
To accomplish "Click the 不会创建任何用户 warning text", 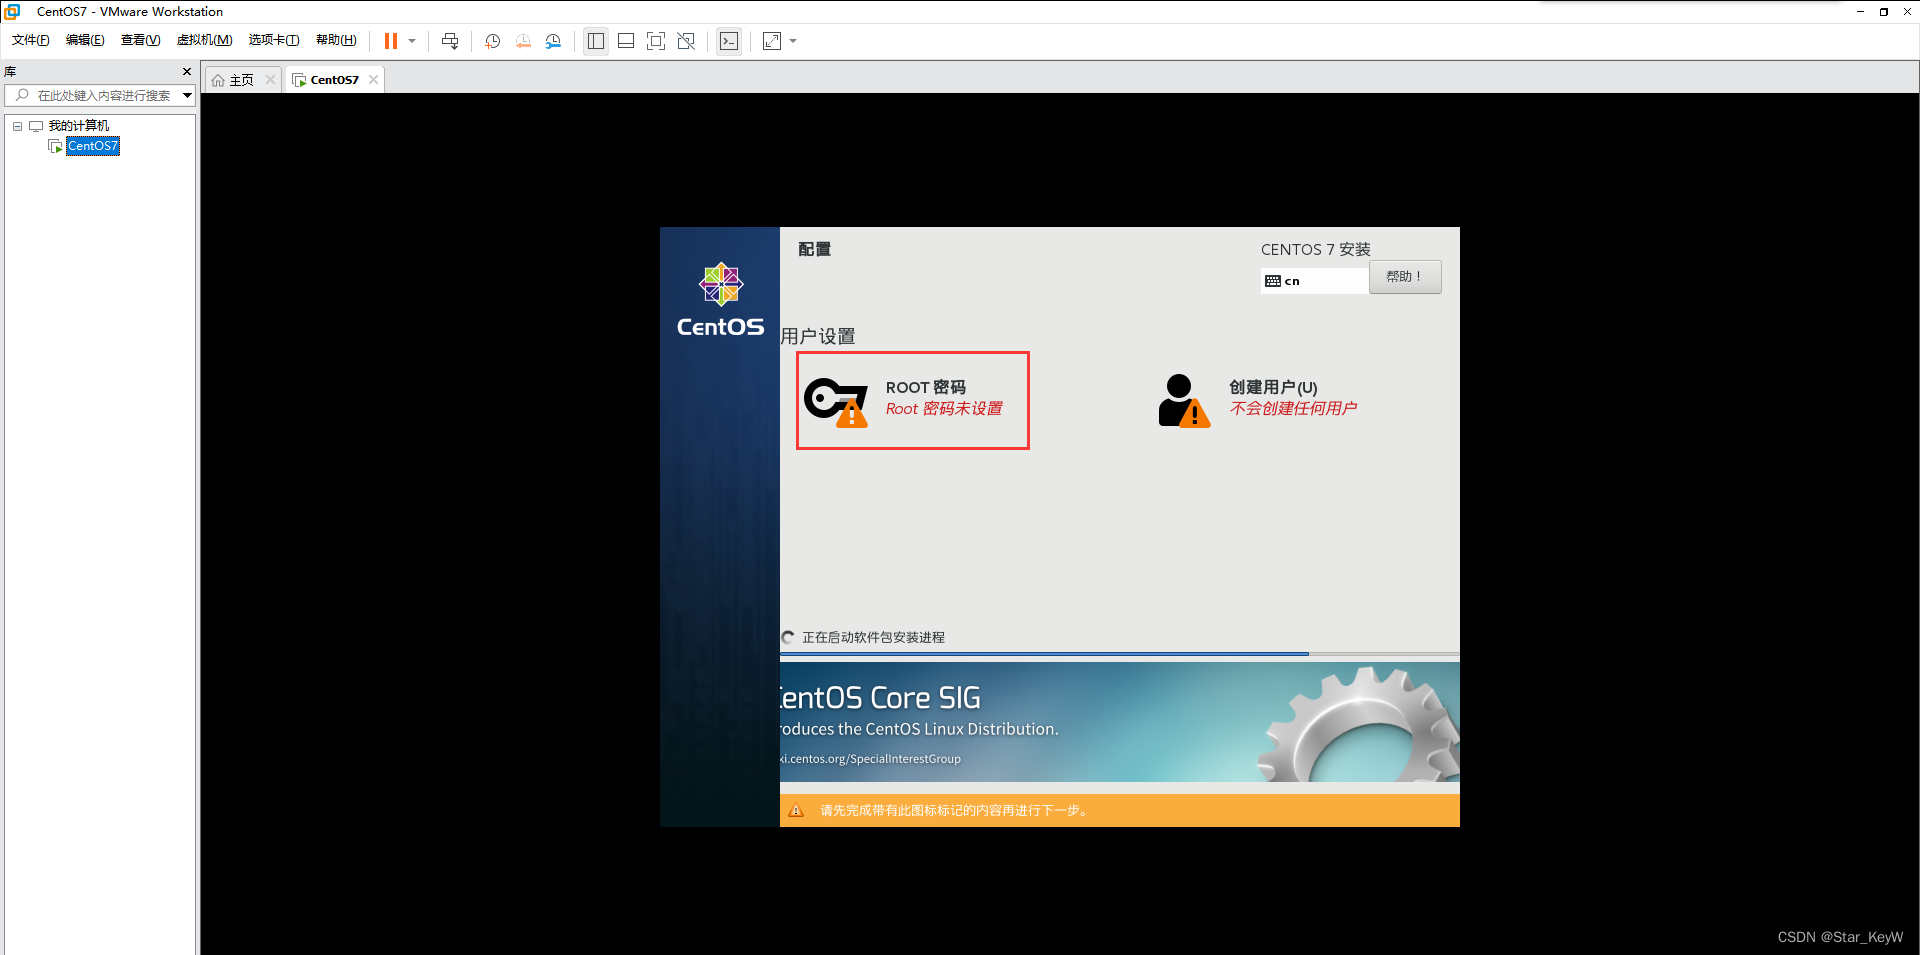I will tap(1293, 408).
